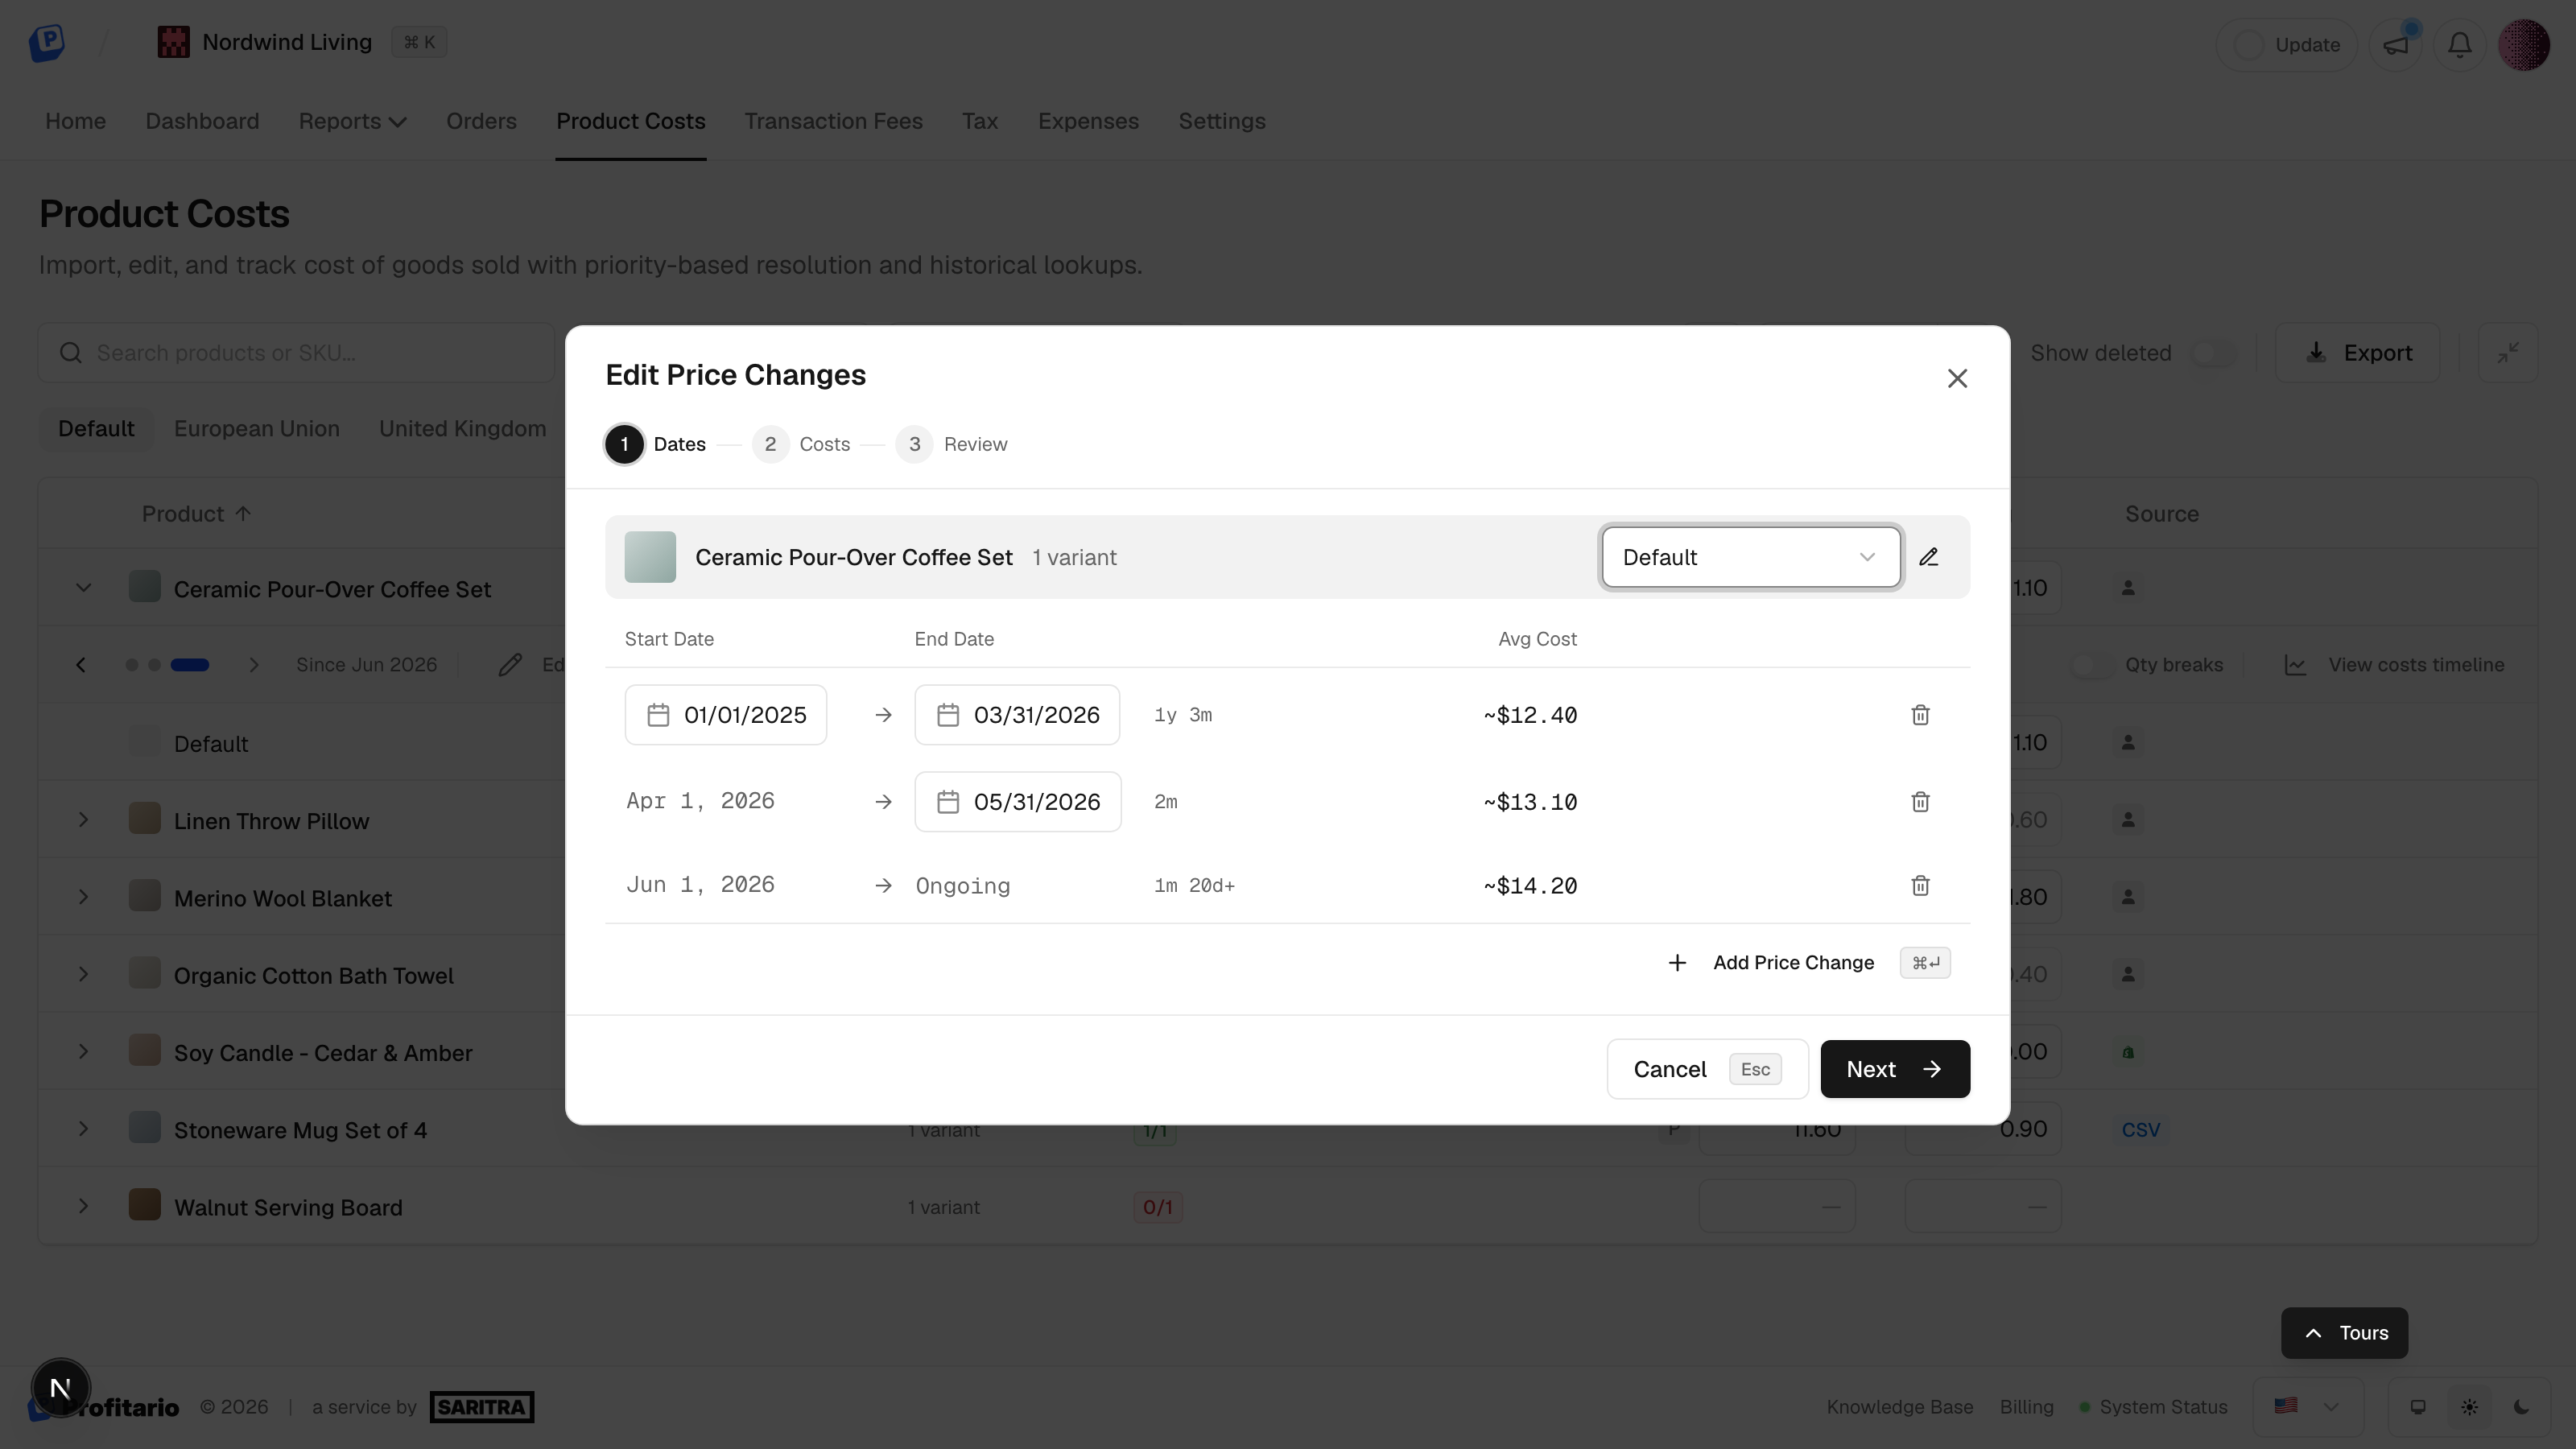Open calendar for 01/01/2025 start date
2576x1449 pixels.
click(726, 715)
